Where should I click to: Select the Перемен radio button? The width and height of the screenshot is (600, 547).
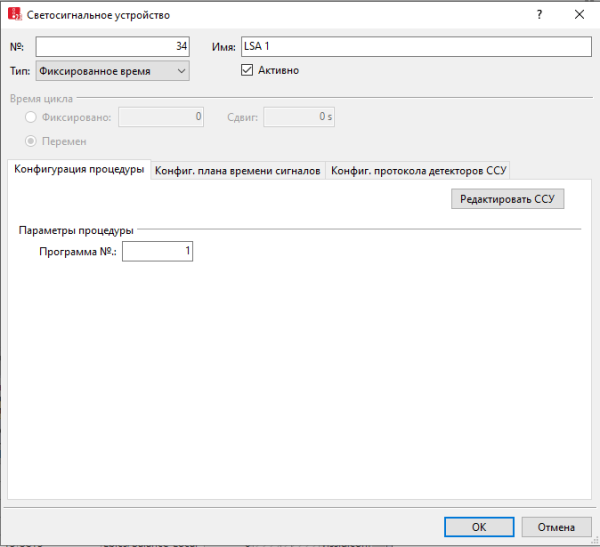tap(31, 141)
